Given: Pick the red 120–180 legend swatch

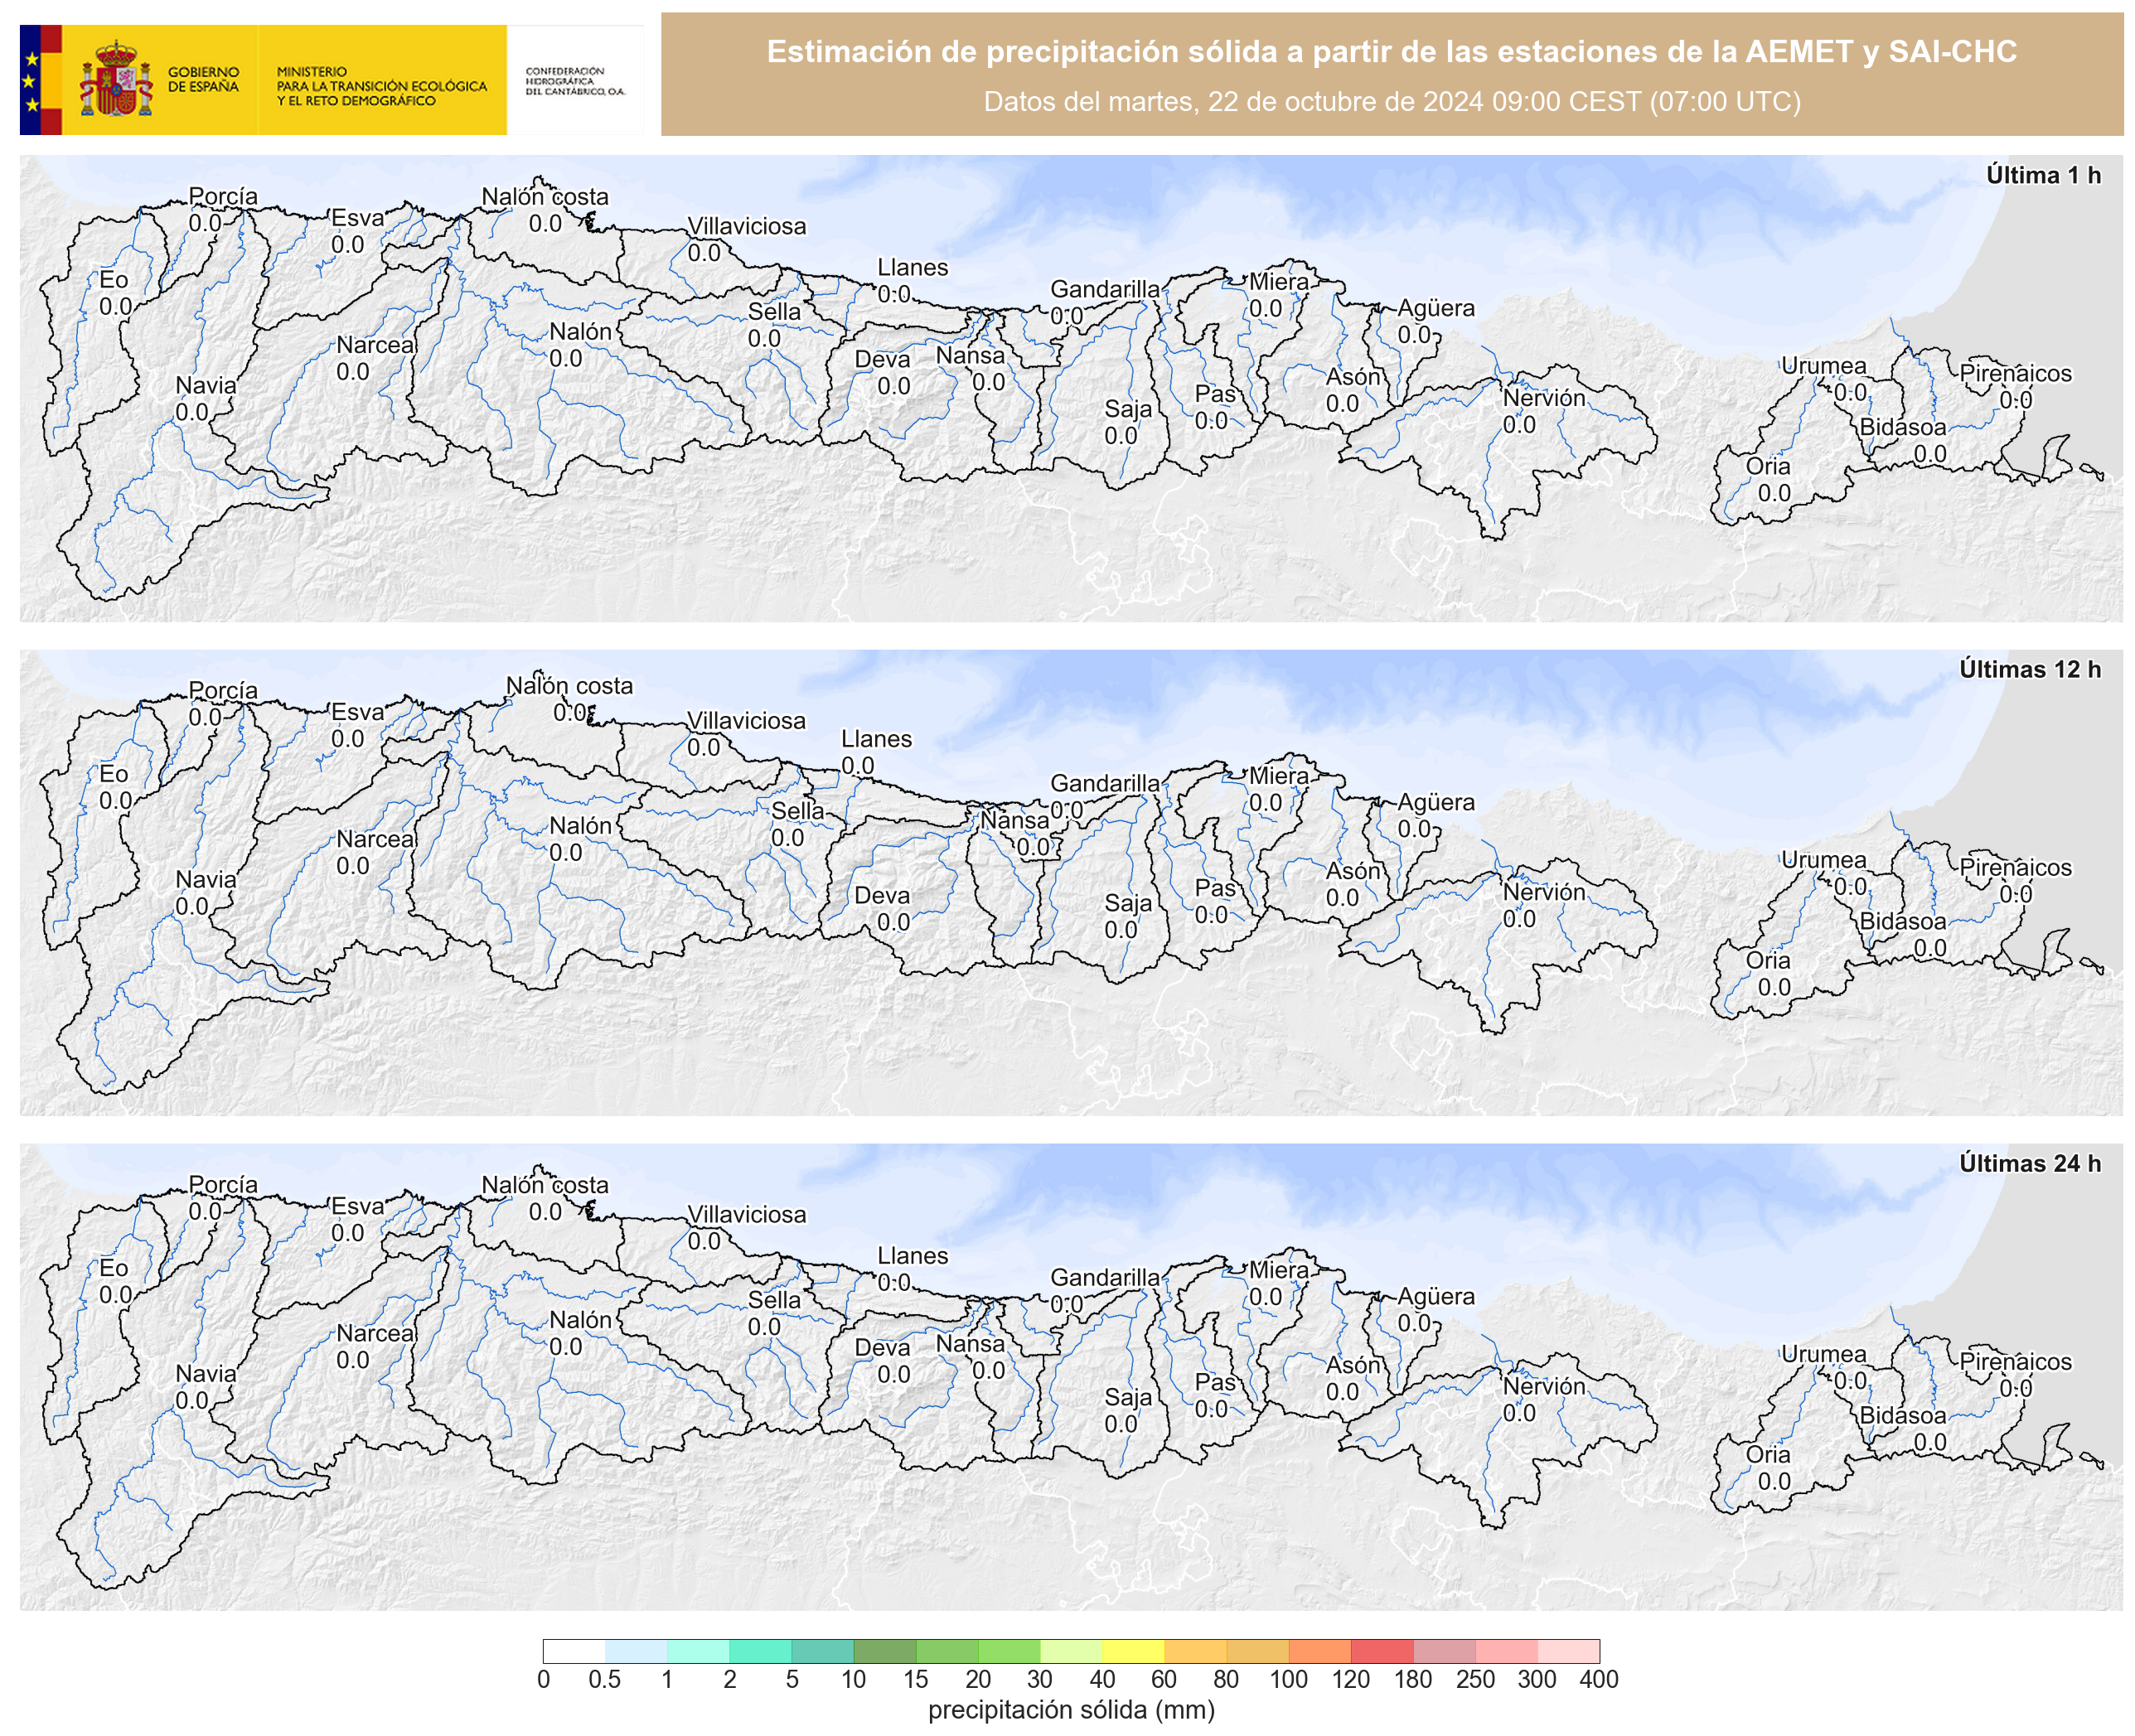Looking at the screenshot, I should point(1382,1651).
